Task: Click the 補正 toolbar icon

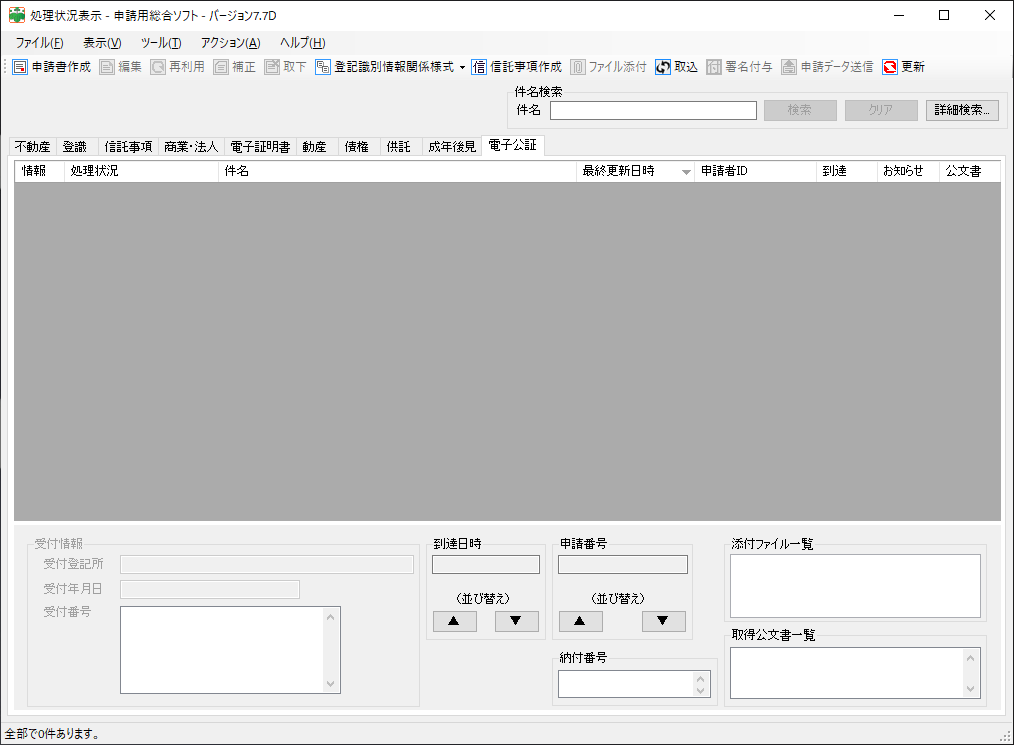Action: 221,67
